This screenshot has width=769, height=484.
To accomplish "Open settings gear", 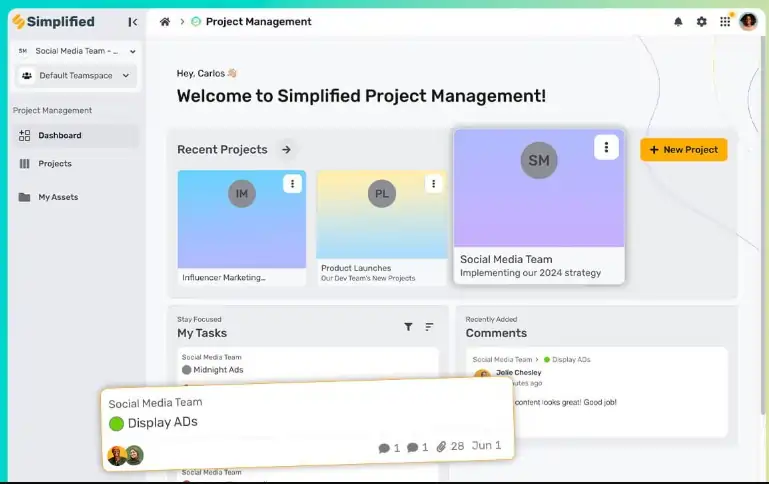I will 701,22.
